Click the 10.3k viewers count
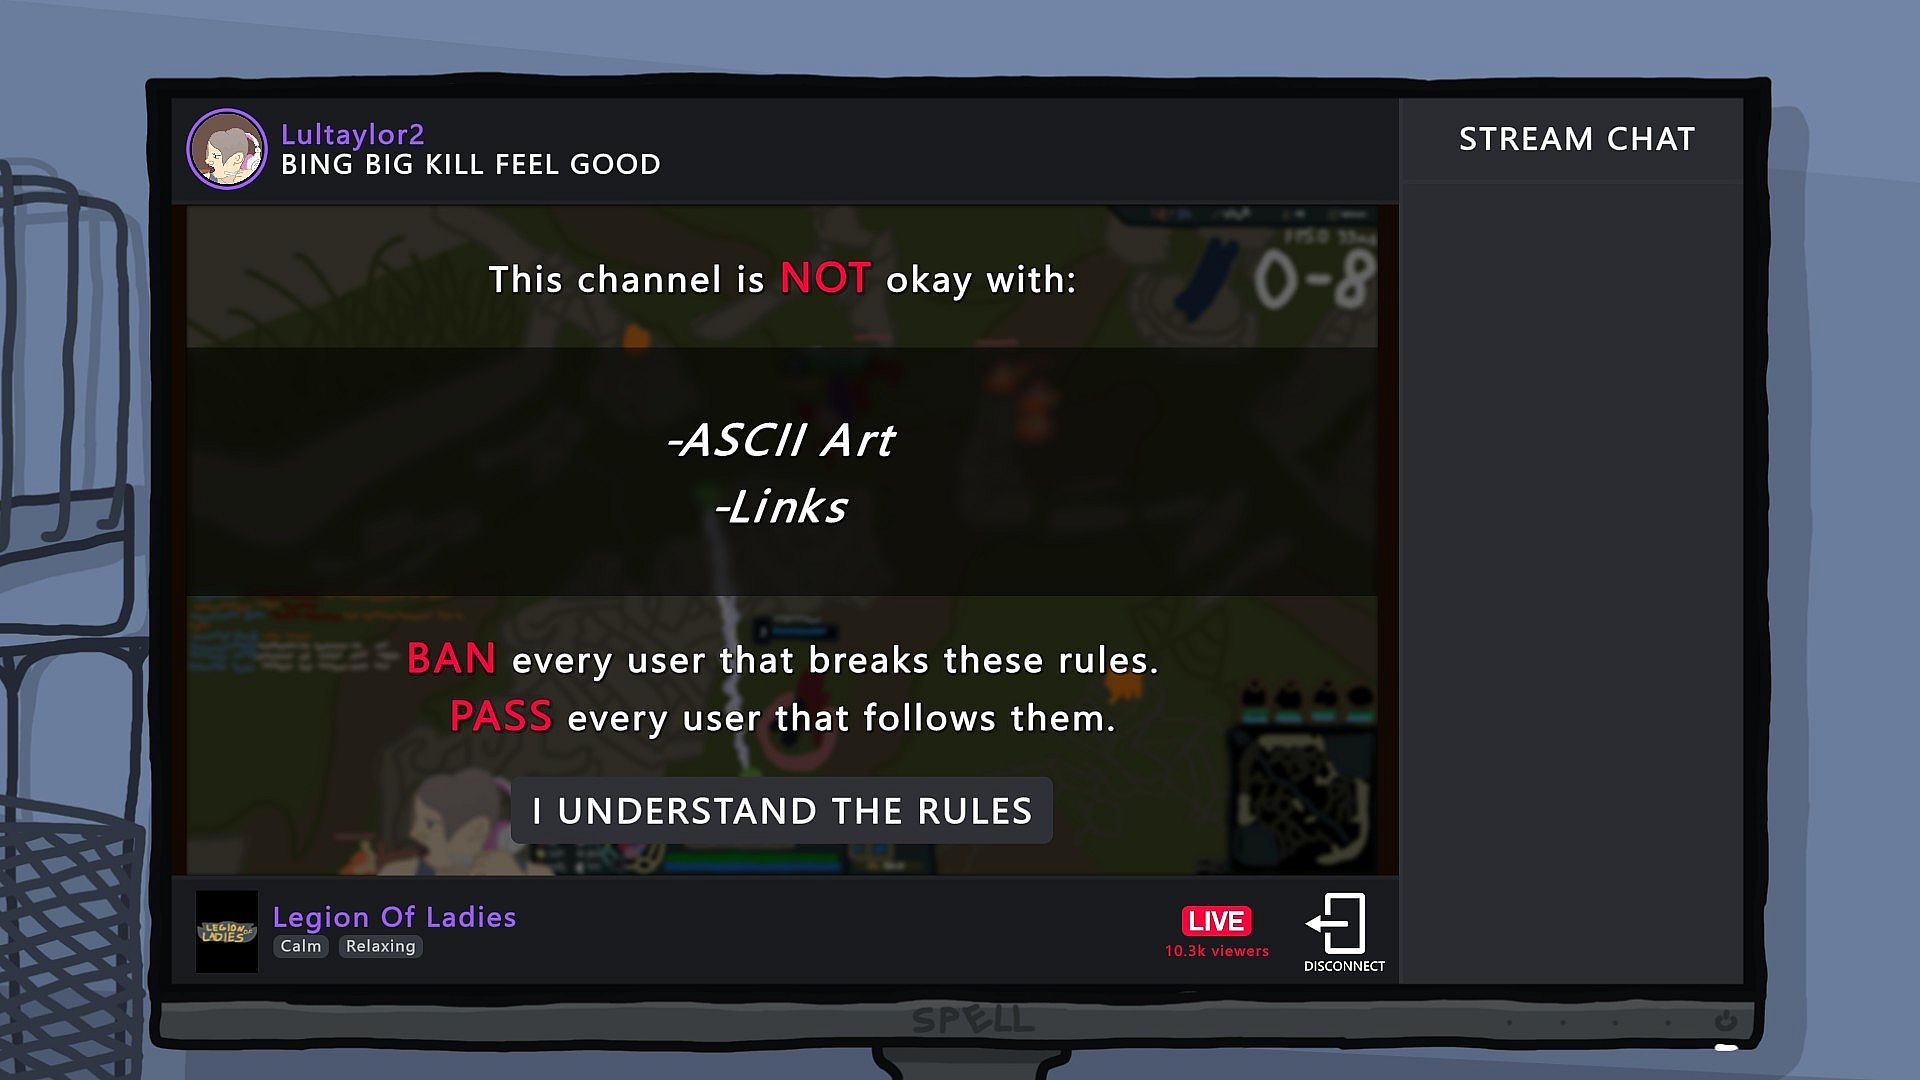1920x1080 pixels. click(1216, 951)
